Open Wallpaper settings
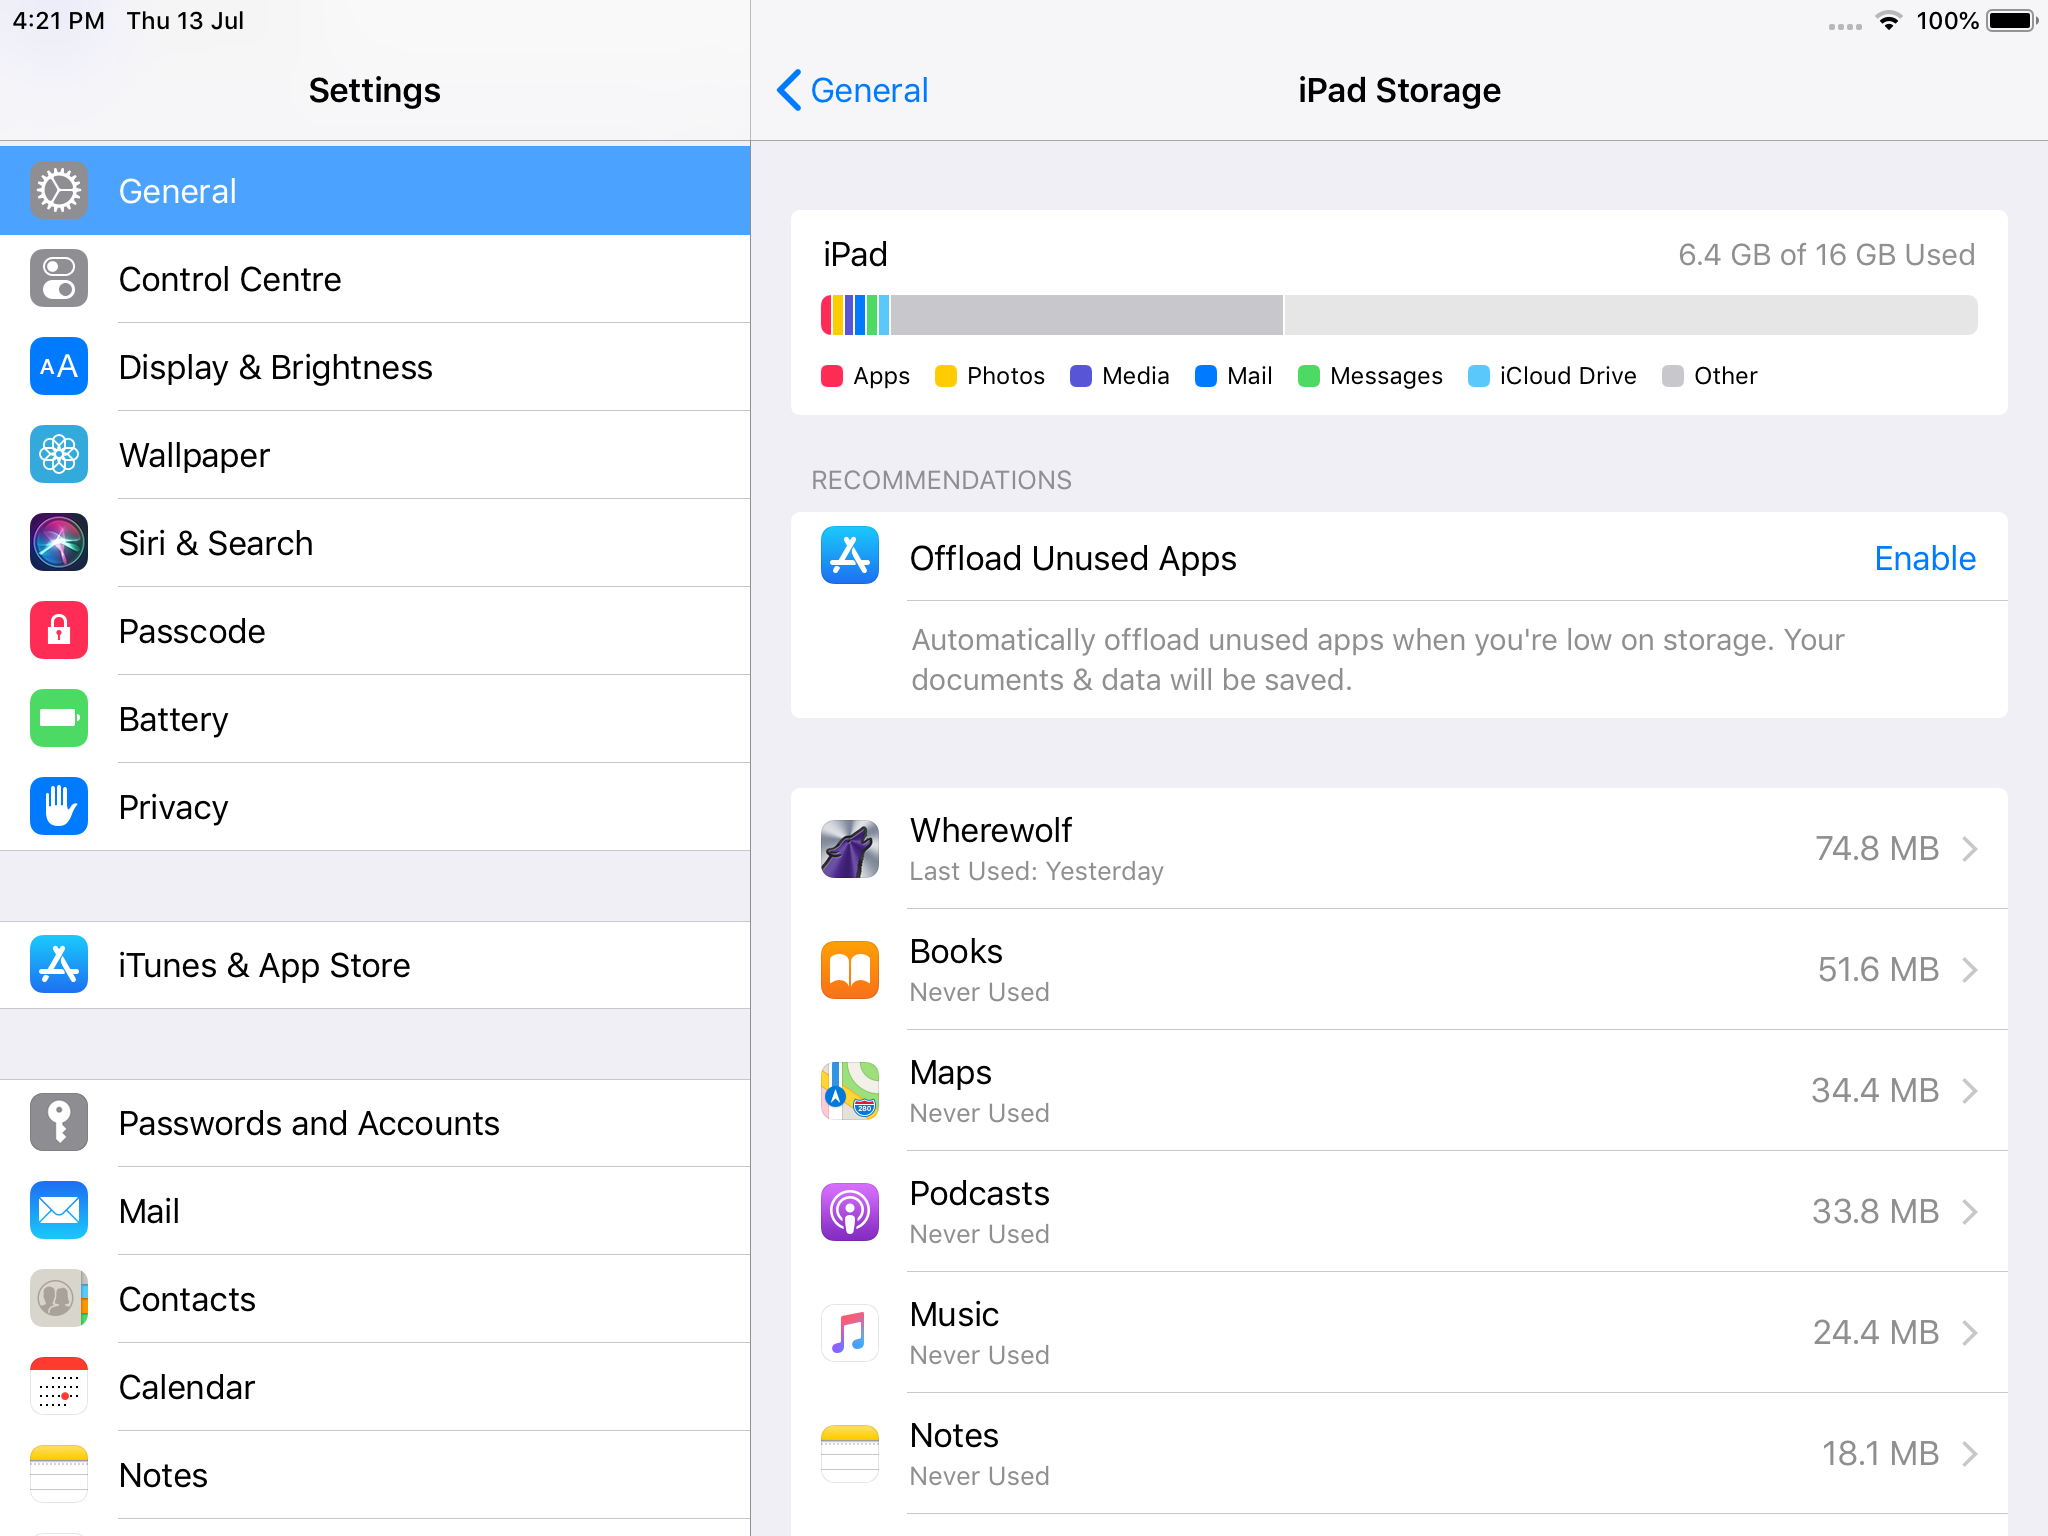The image size is (2048, 1536). [x=375, y=455]
